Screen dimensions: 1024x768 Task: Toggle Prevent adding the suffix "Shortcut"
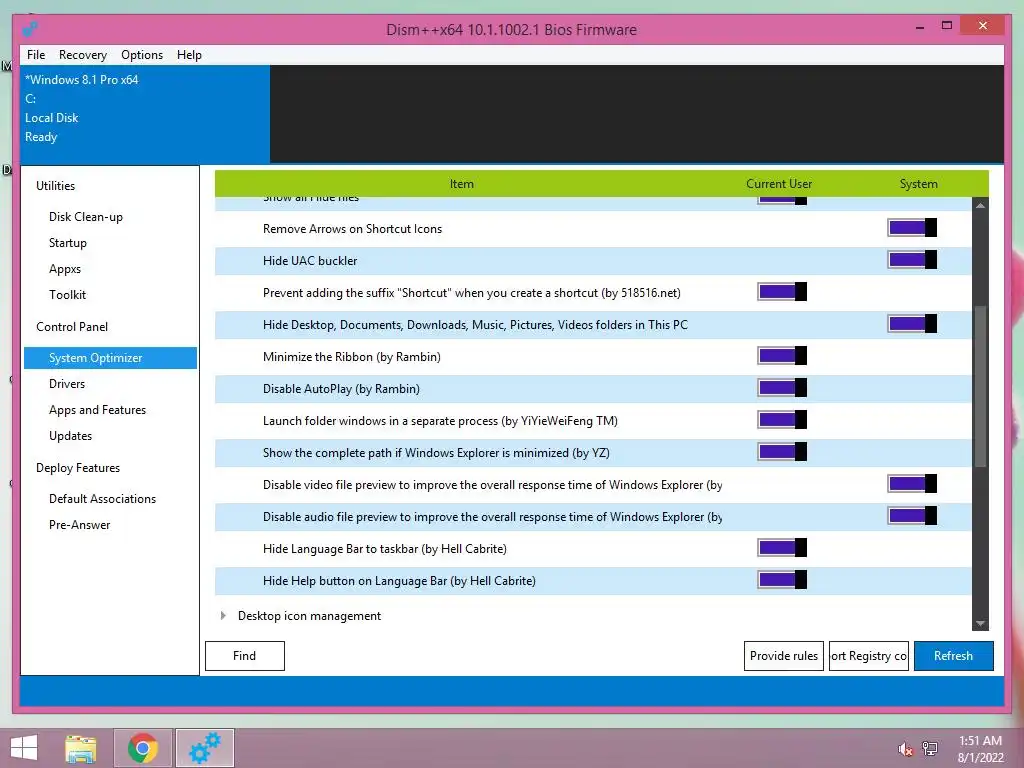point(782,292)
